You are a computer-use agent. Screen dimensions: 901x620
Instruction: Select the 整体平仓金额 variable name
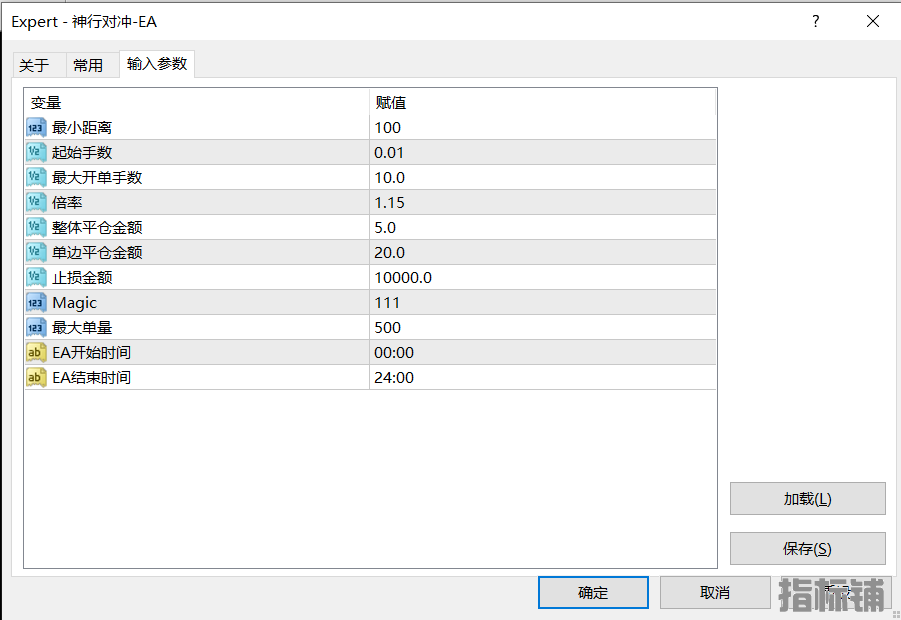(x=97, y=228)
